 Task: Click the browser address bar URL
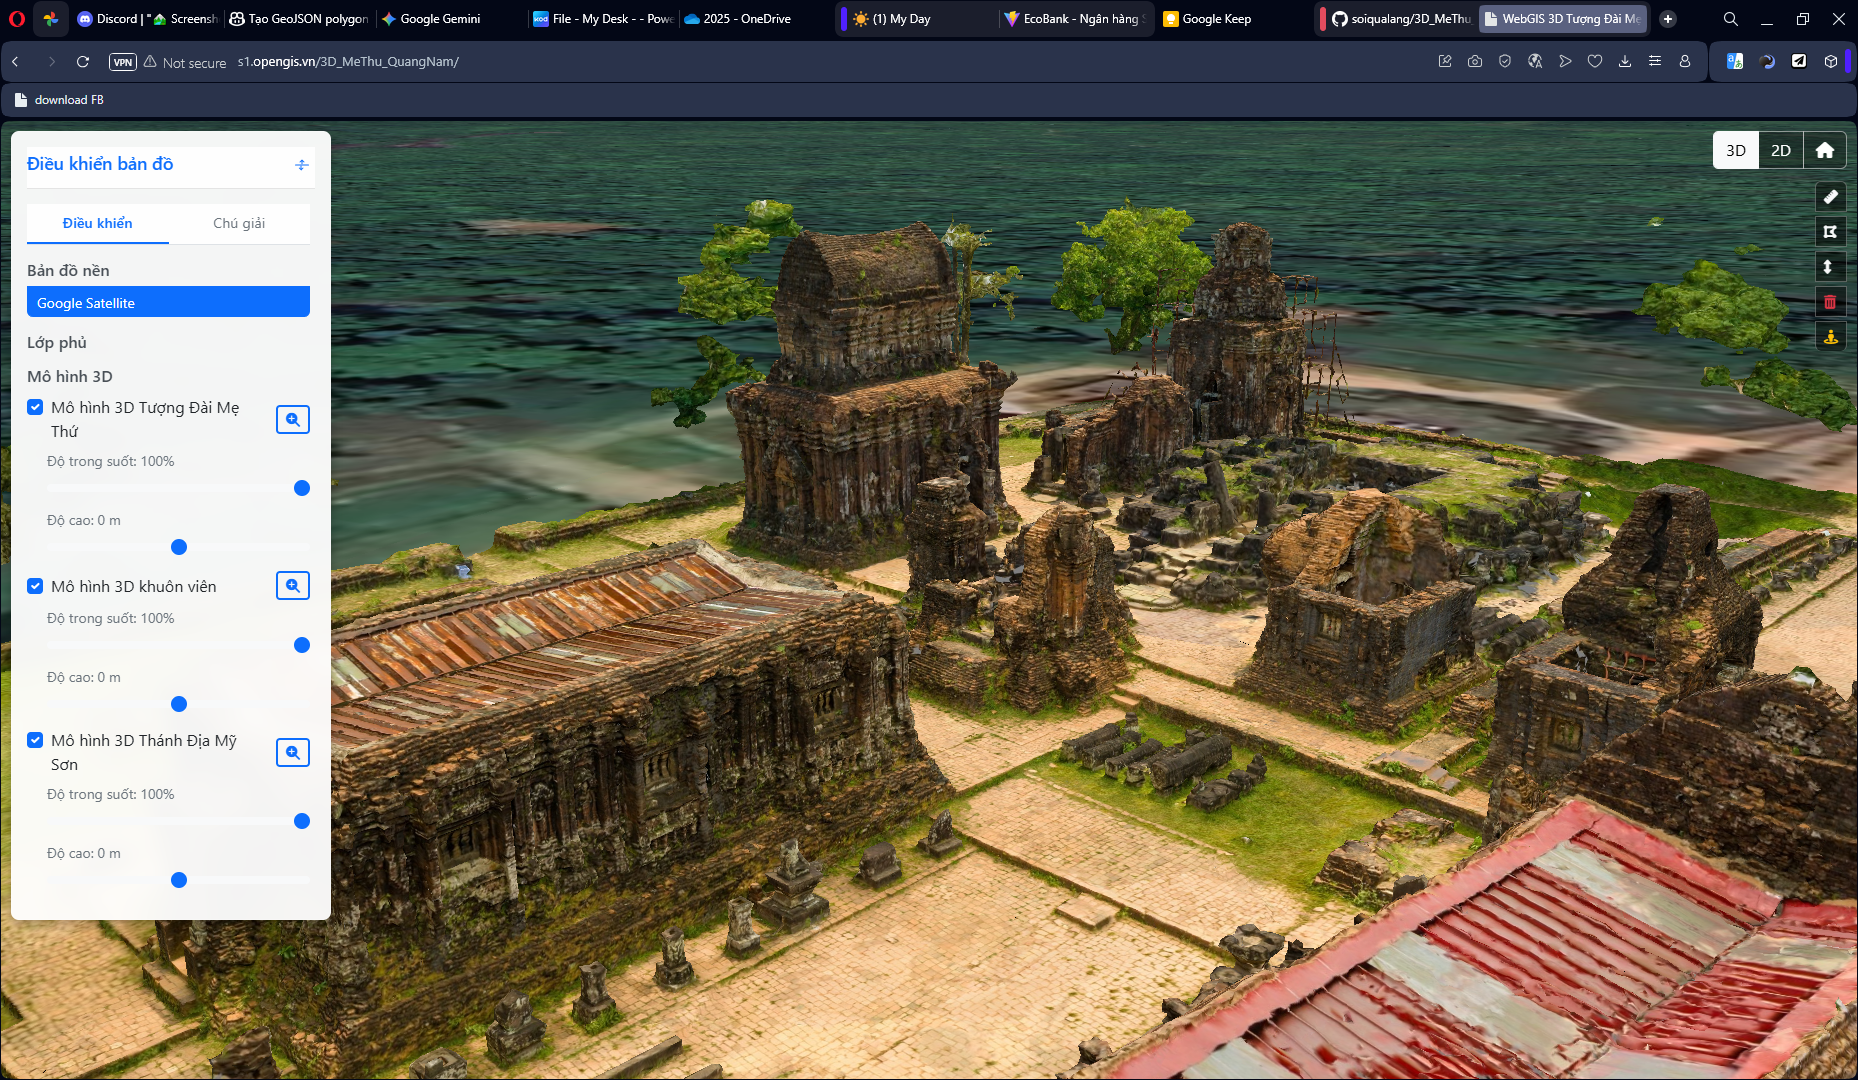pyautogui.click(x=348, y=62)
